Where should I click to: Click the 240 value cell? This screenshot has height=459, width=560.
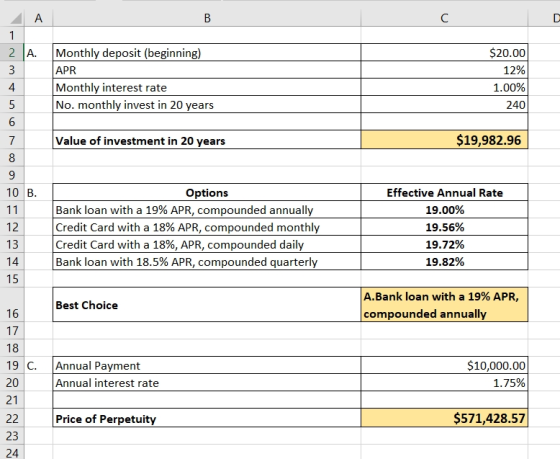coord(444,104)
